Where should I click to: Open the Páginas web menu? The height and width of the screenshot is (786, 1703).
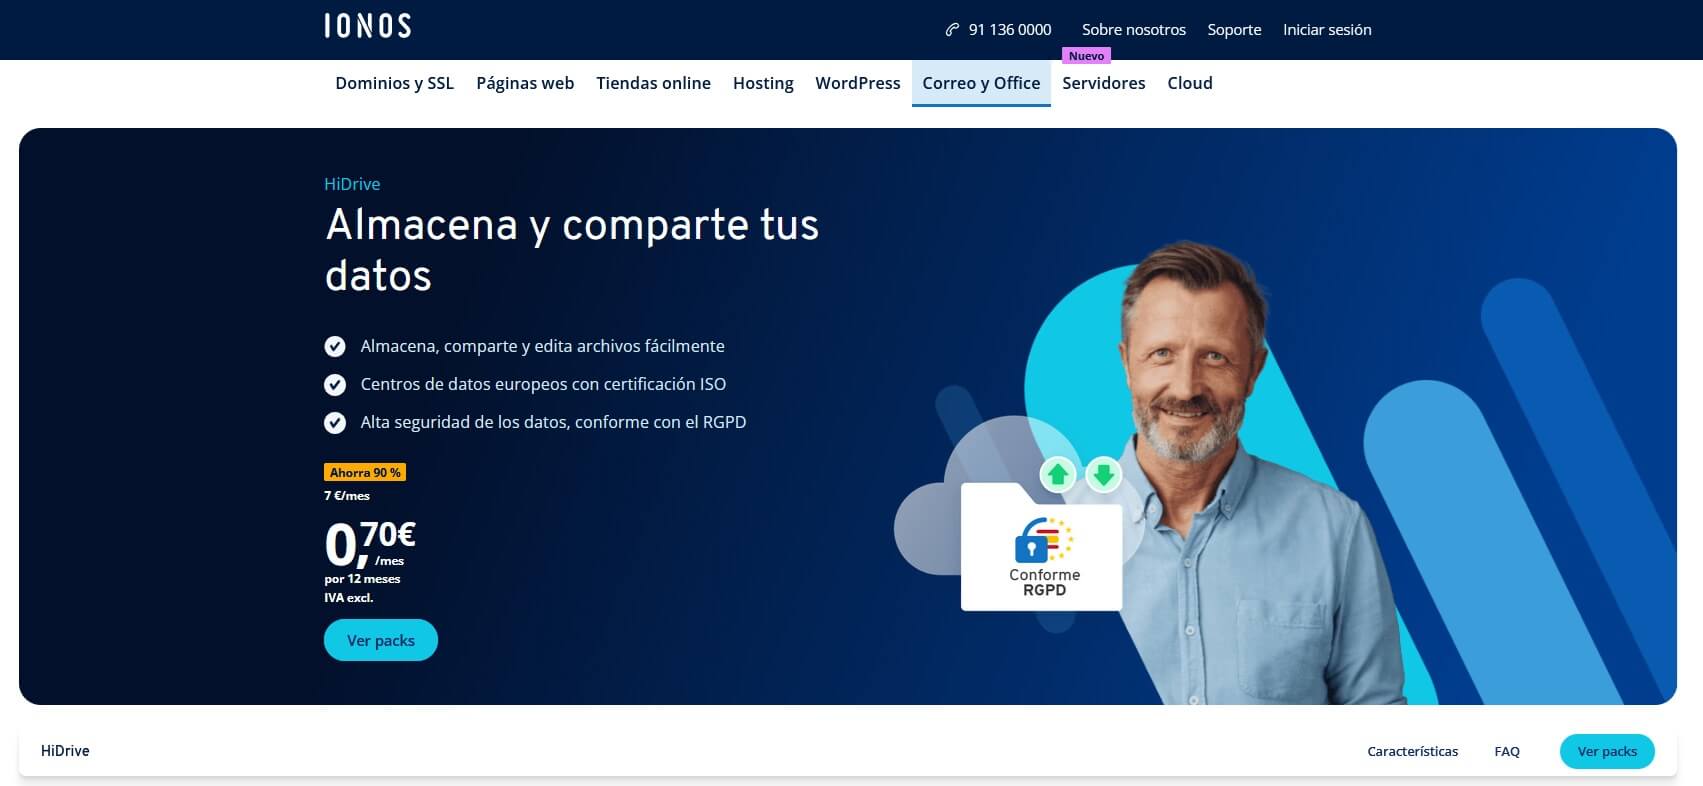tap(525, 83)
